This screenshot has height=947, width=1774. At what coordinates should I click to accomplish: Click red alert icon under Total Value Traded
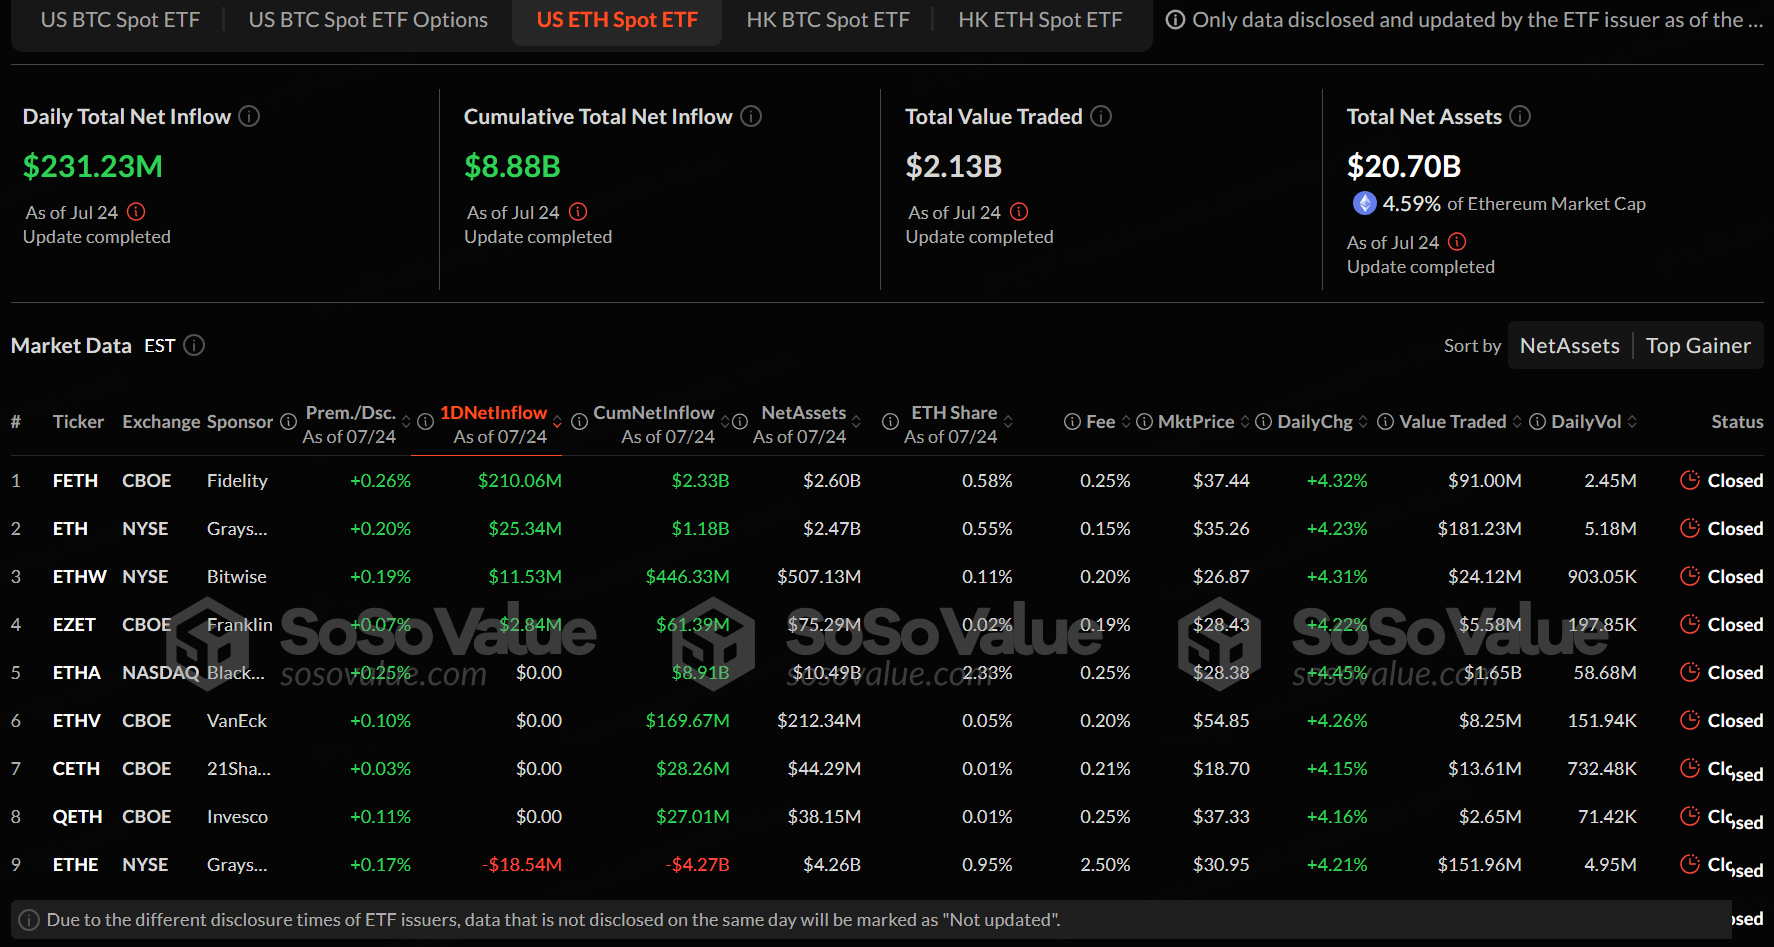tap(1019, 212)
